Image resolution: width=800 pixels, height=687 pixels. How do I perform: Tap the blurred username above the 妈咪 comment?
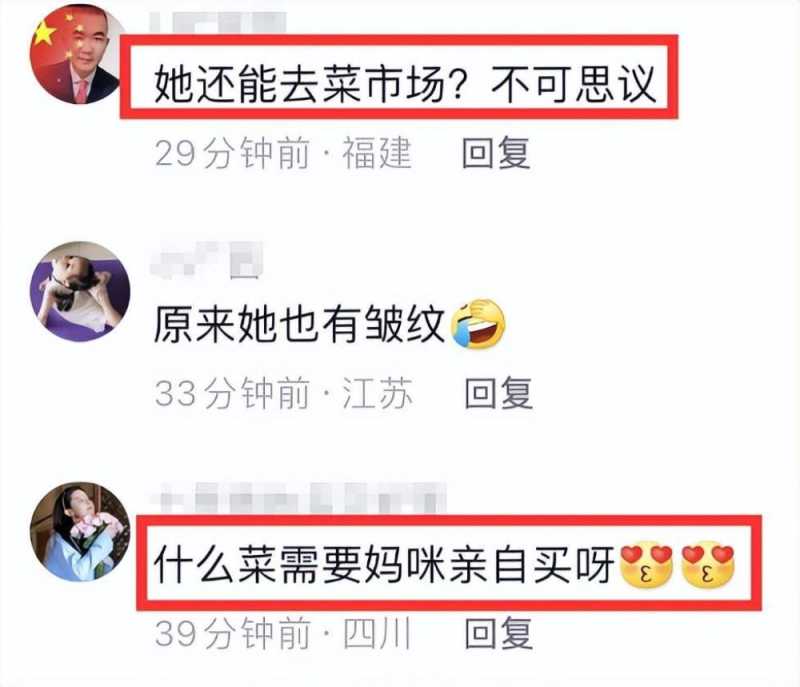tap(303, 497)
